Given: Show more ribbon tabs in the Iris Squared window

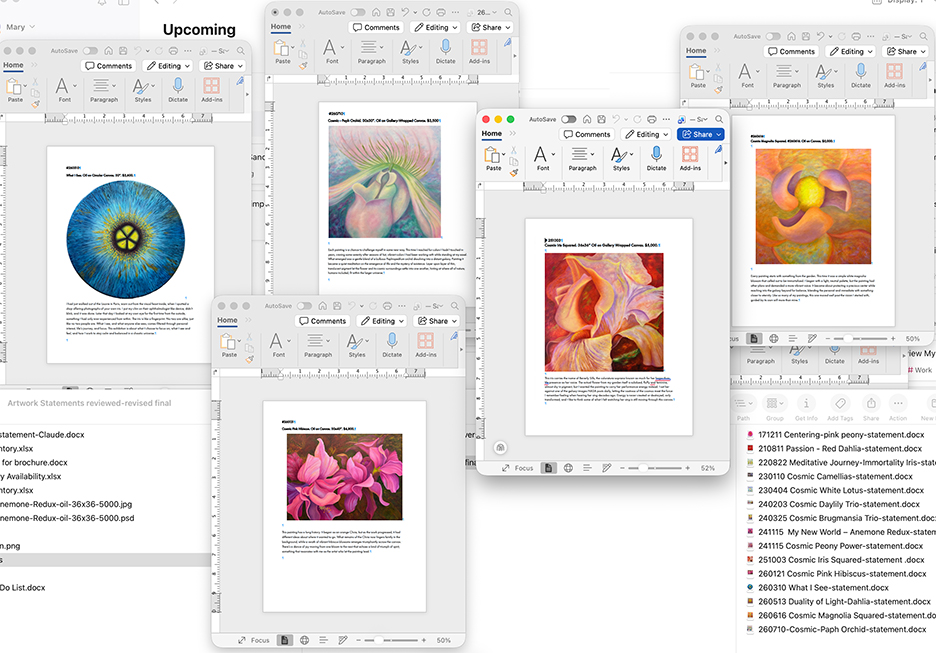Looking at the screenshot, I should coord(513,134).
